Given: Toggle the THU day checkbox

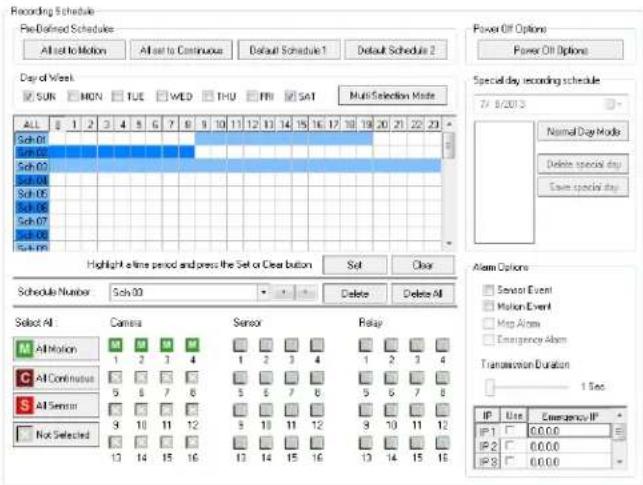Looking at the screenshot, I should [x=208, y=96].
